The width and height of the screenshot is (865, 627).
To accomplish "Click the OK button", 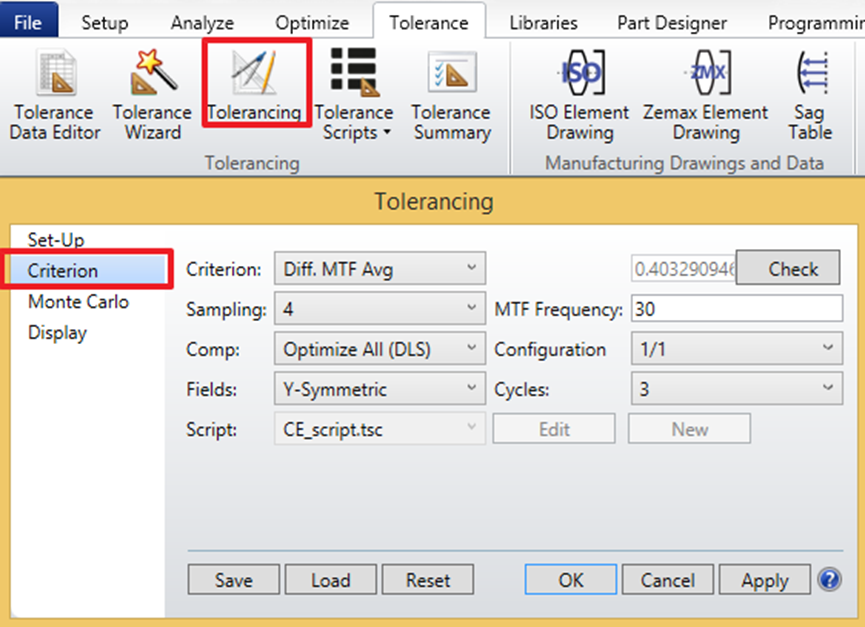I will (571, 580).
